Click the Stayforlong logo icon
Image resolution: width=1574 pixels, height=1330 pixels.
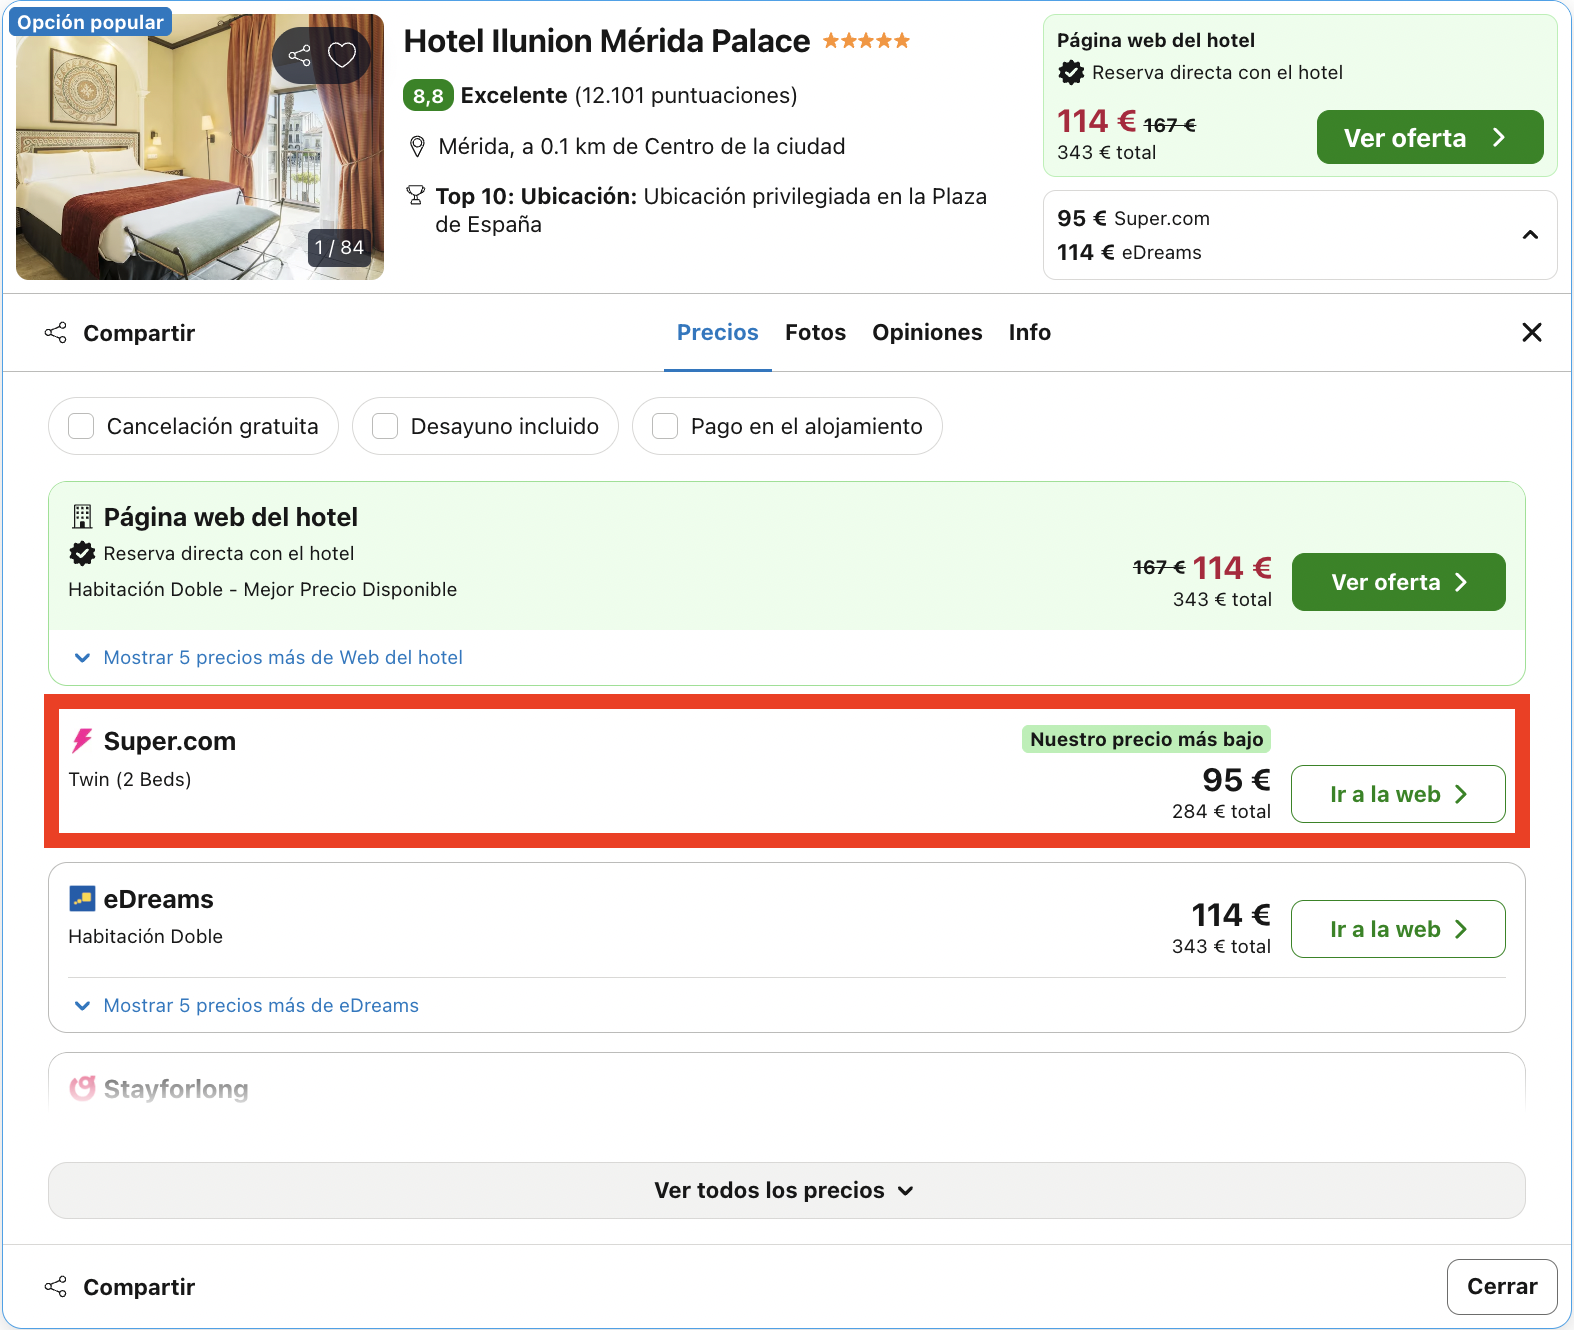82,1088
